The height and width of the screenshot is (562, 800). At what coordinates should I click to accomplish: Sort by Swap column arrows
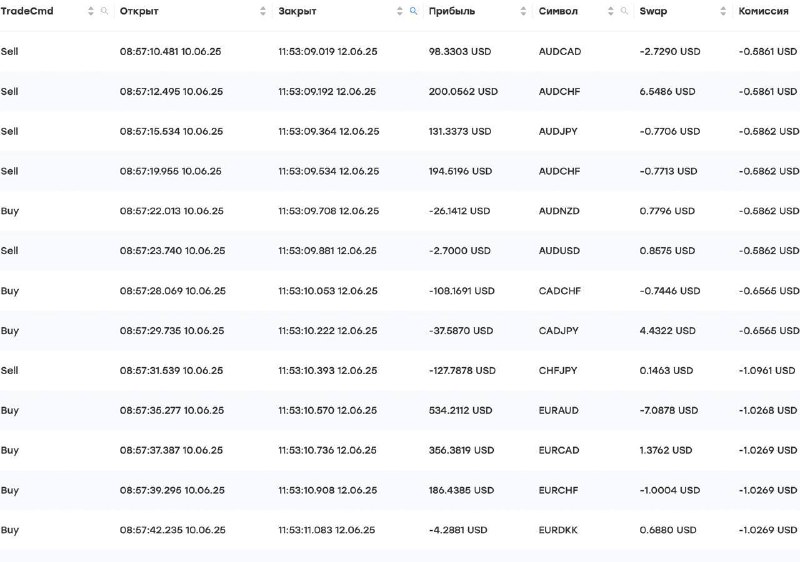pos(723,11)
